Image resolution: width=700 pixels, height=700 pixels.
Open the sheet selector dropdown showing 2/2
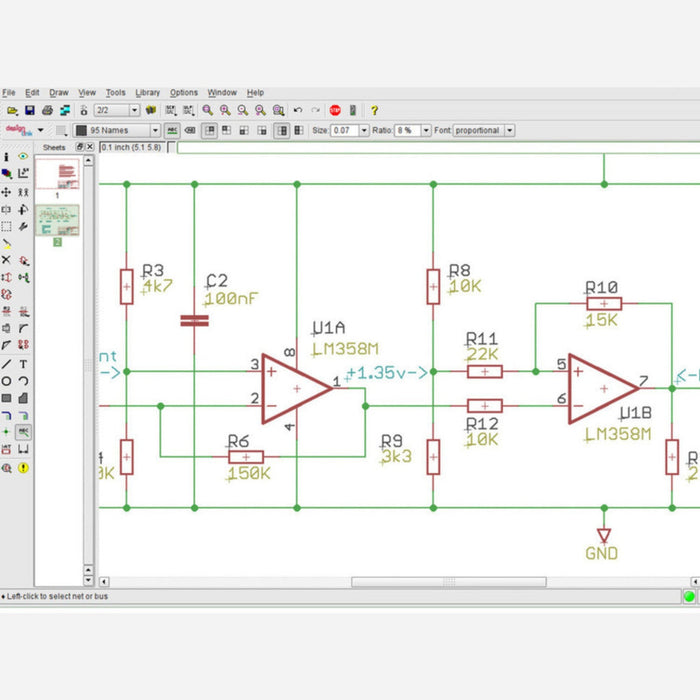tap(116, 110)
